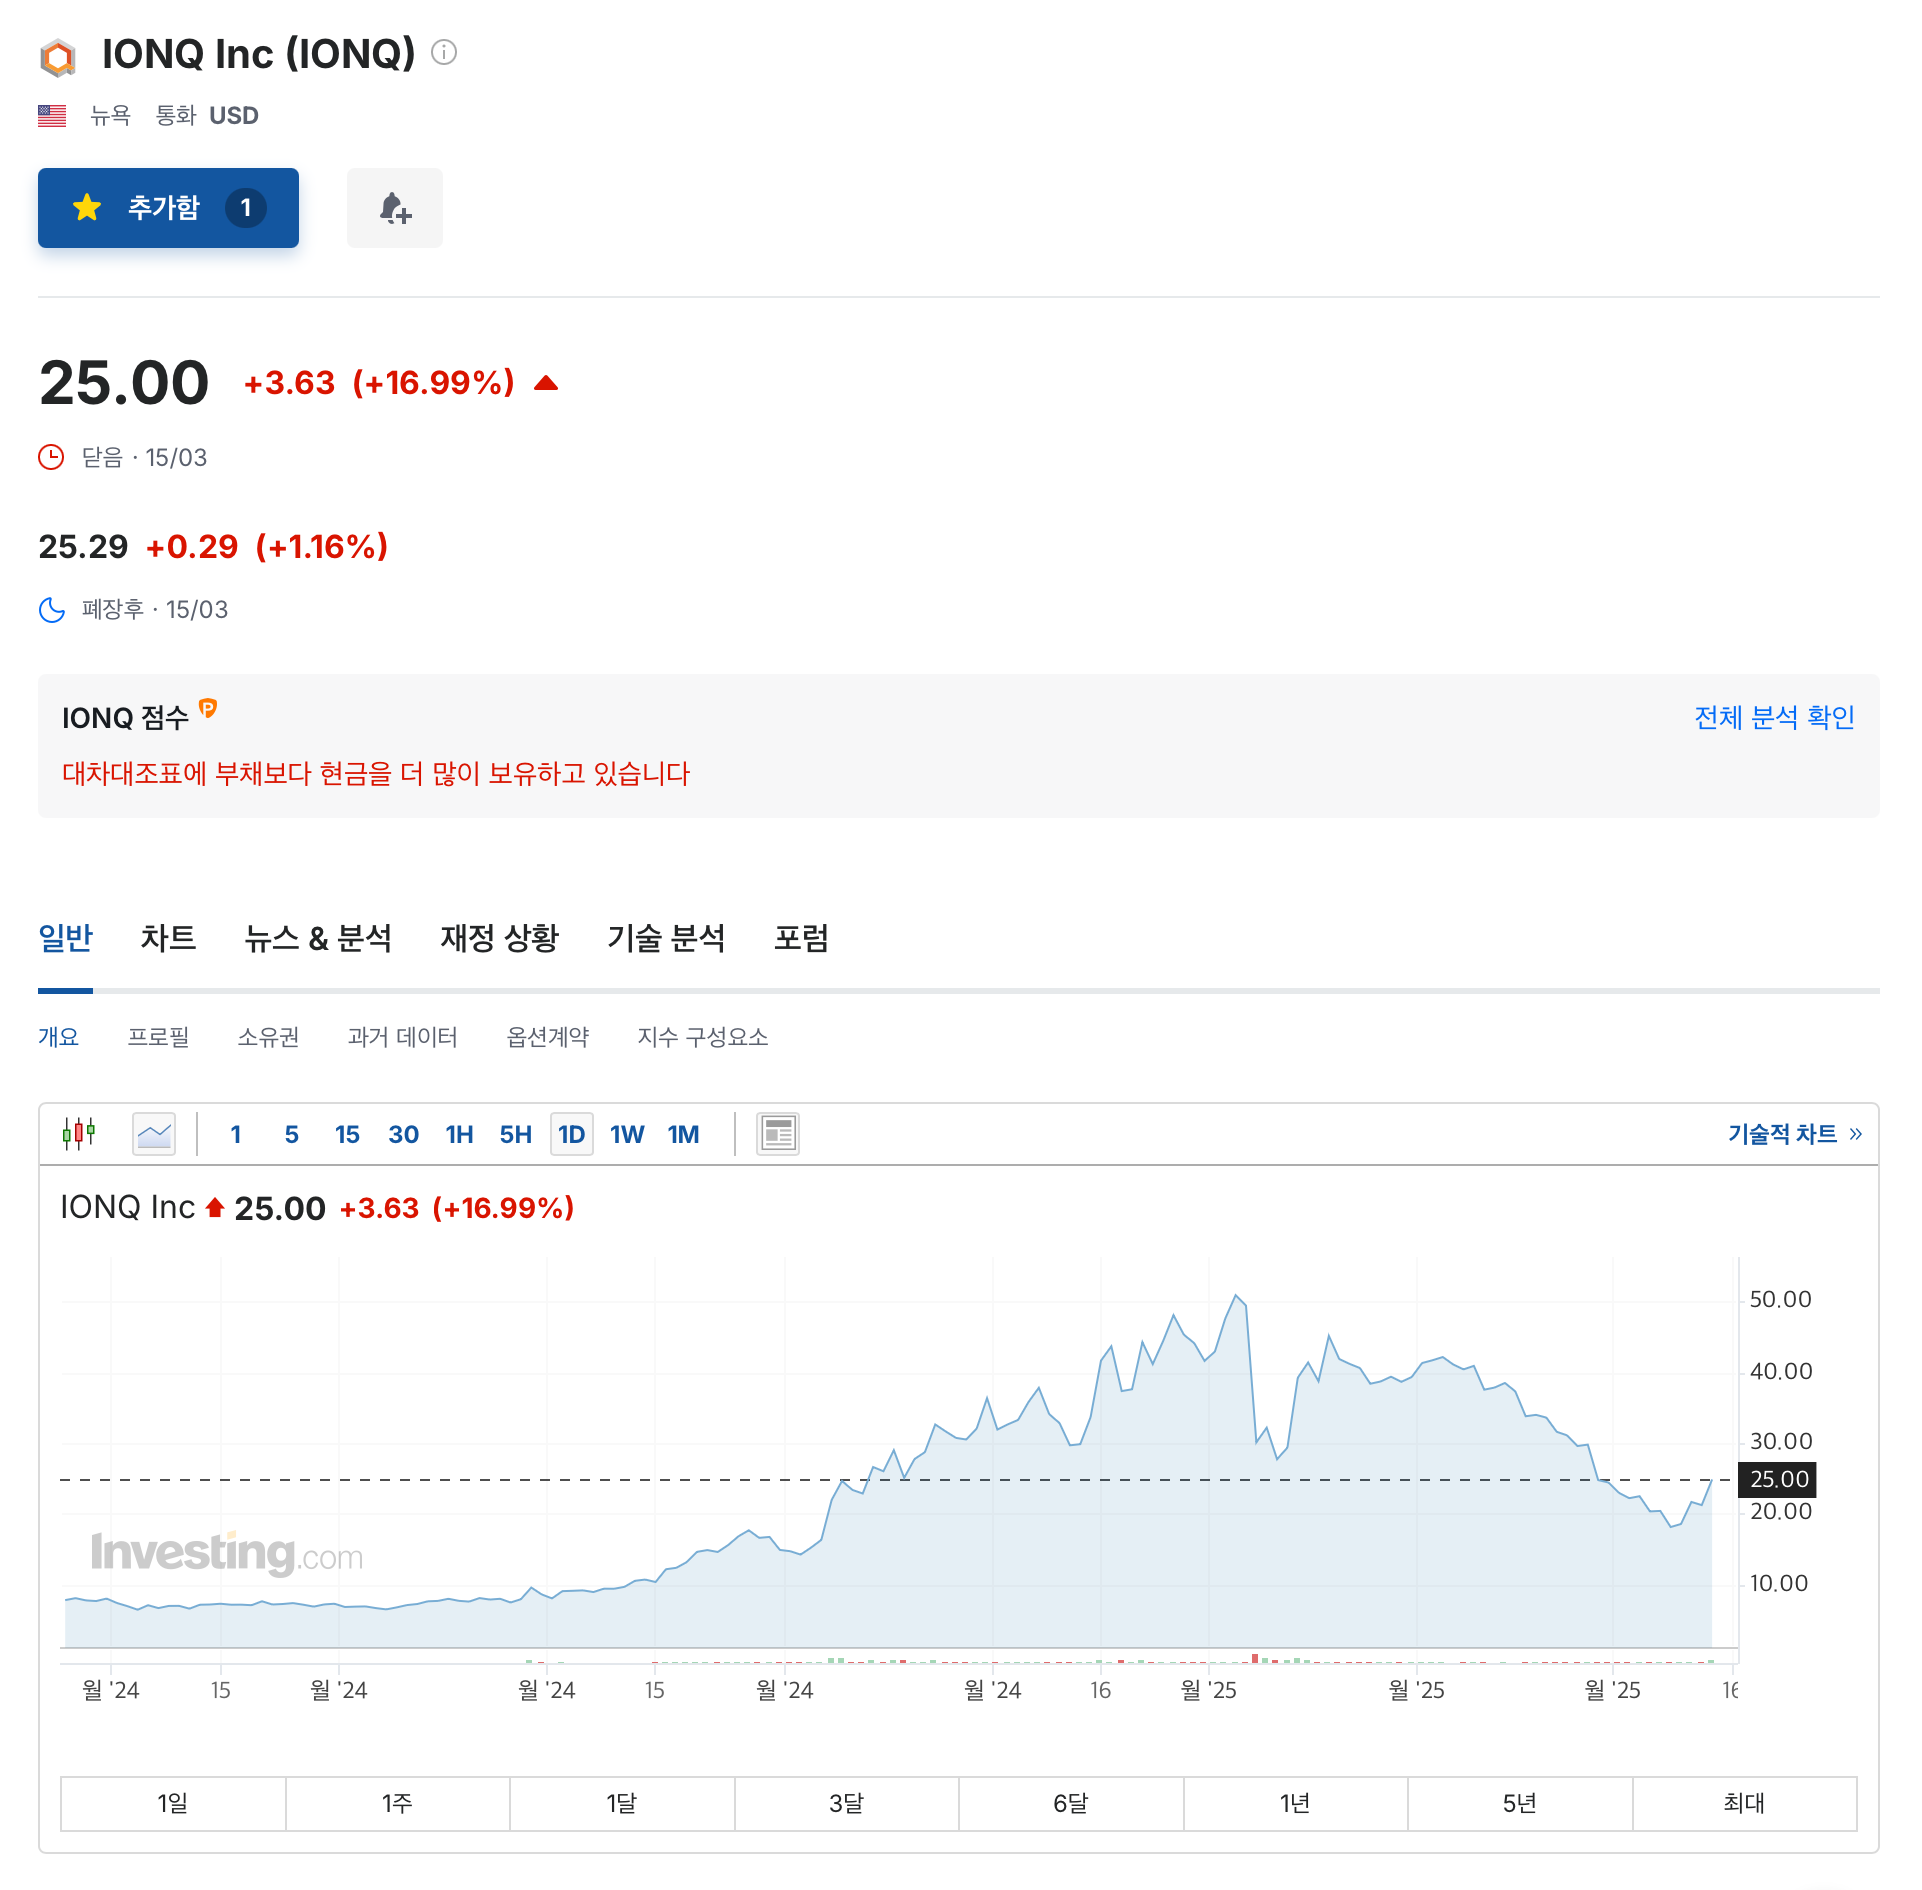Screen dimensions: 1922x1890
Task: Set chart interval to 15 minutes
Action: (347, 1135)
